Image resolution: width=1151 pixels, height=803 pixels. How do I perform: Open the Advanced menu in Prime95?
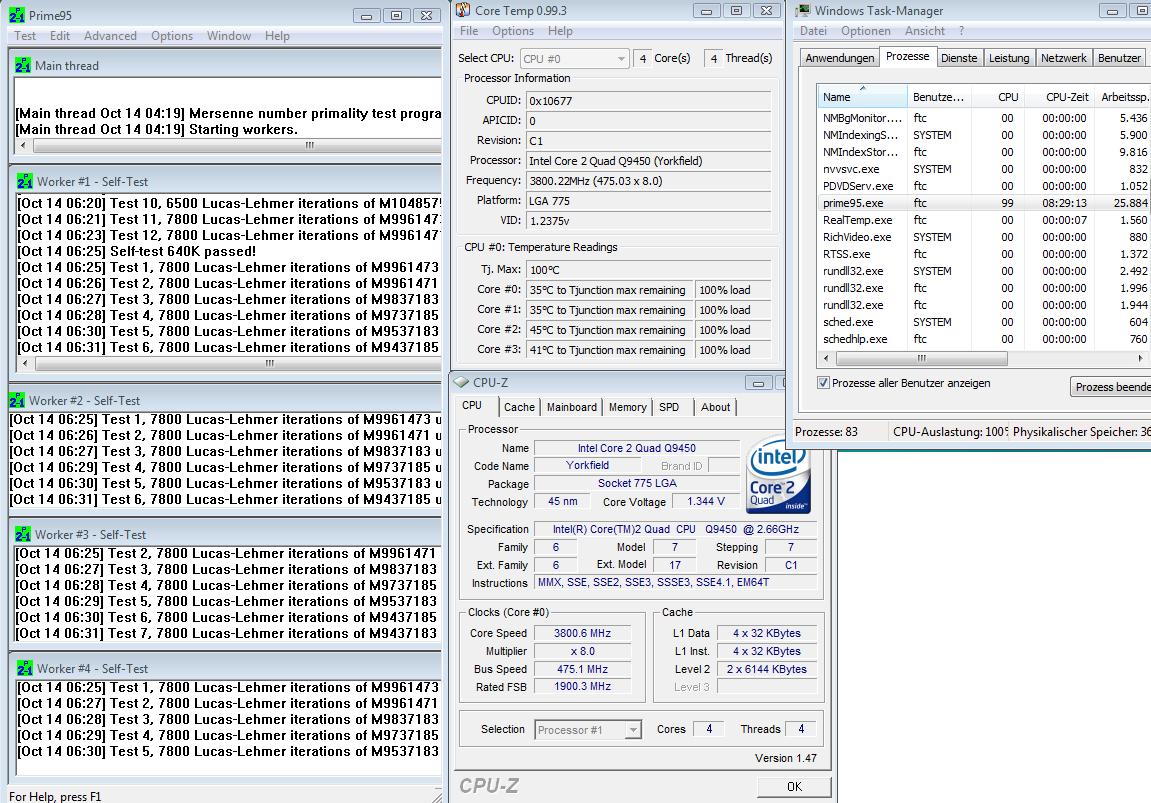(x=110, y=36)
